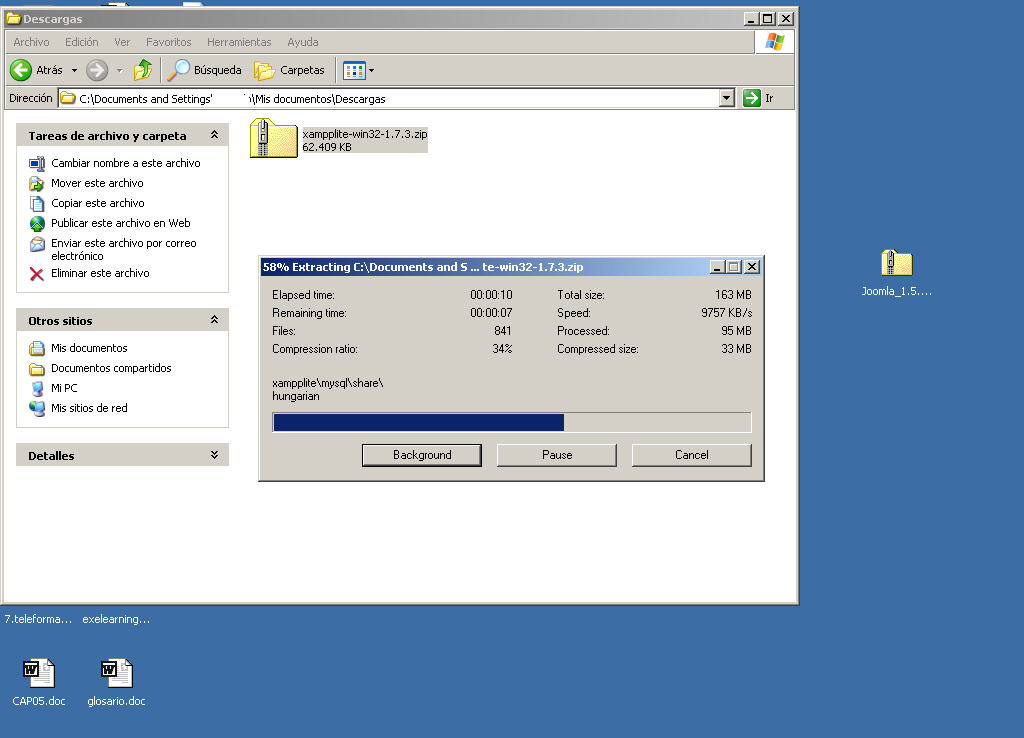Click the Up folder icon in toolbar

(x=143, y=70)
